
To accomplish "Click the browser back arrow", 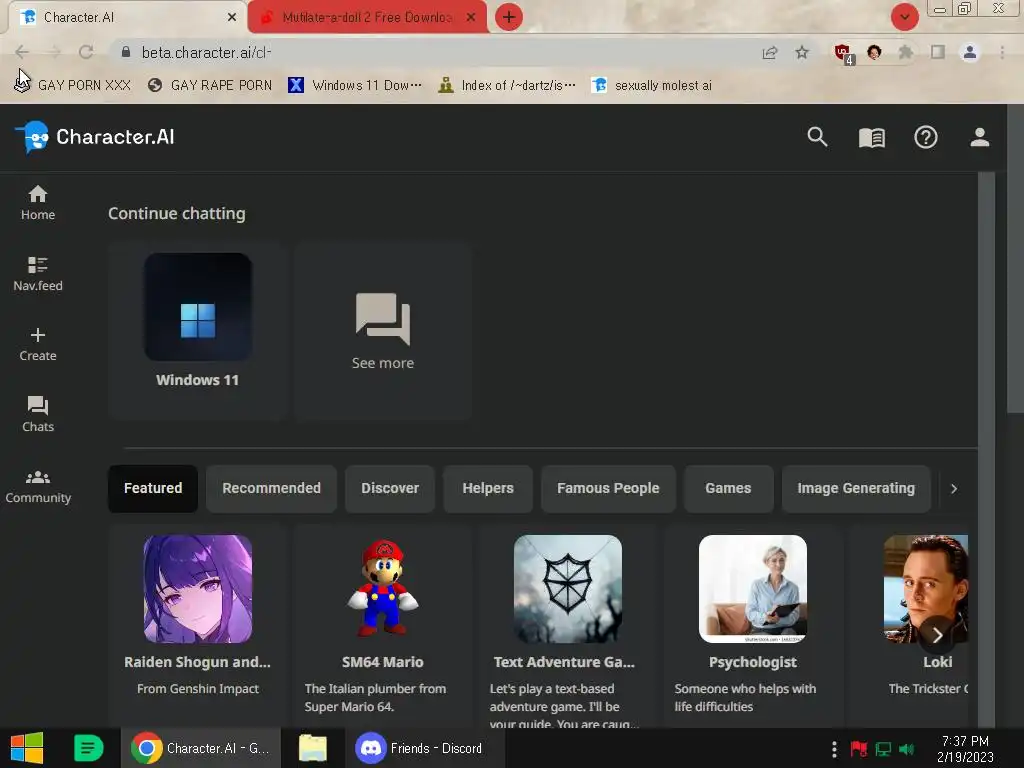I will 22,52.
